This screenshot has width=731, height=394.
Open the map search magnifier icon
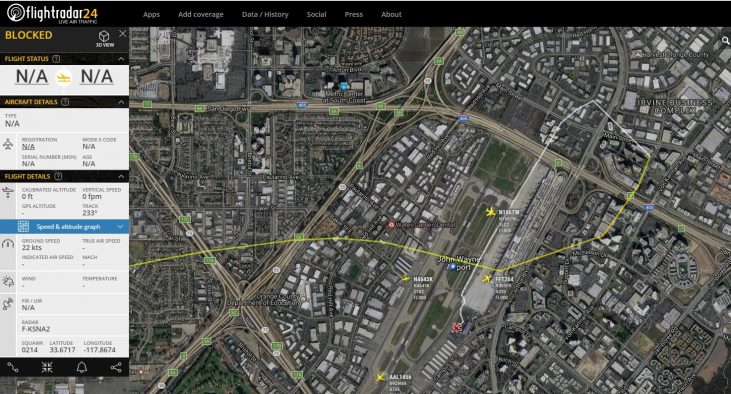point(725,41)
